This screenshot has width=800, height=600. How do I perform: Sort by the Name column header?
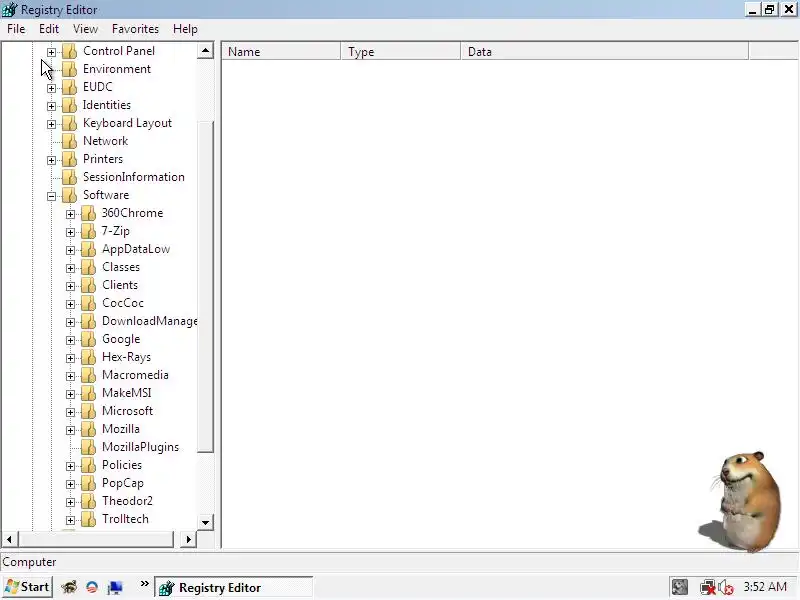tap(281, 52)
